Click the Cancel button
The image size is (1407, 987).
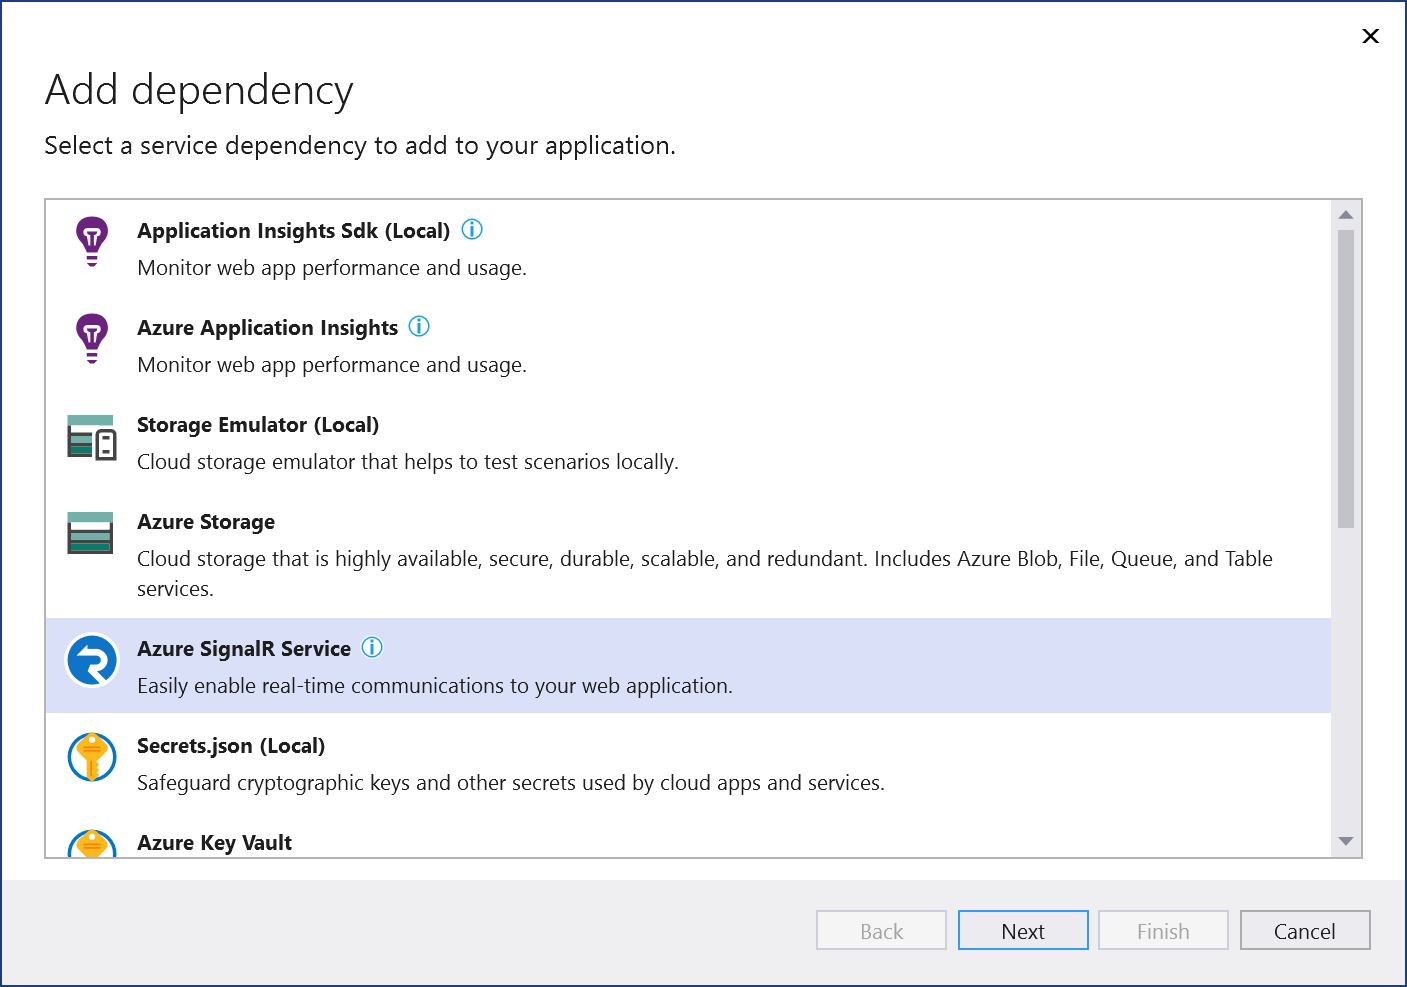(1304, 930)
